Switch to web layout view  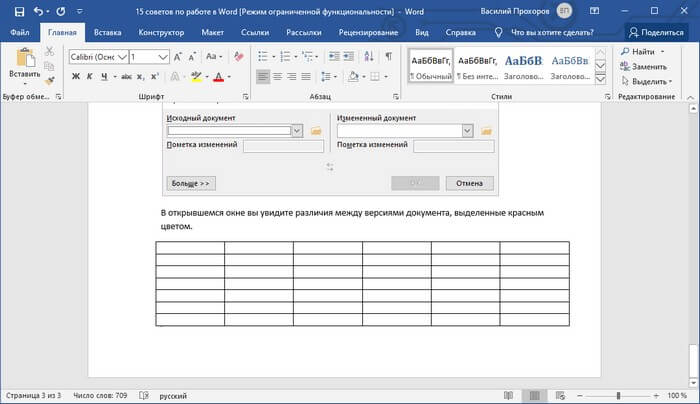coord(560,396)
